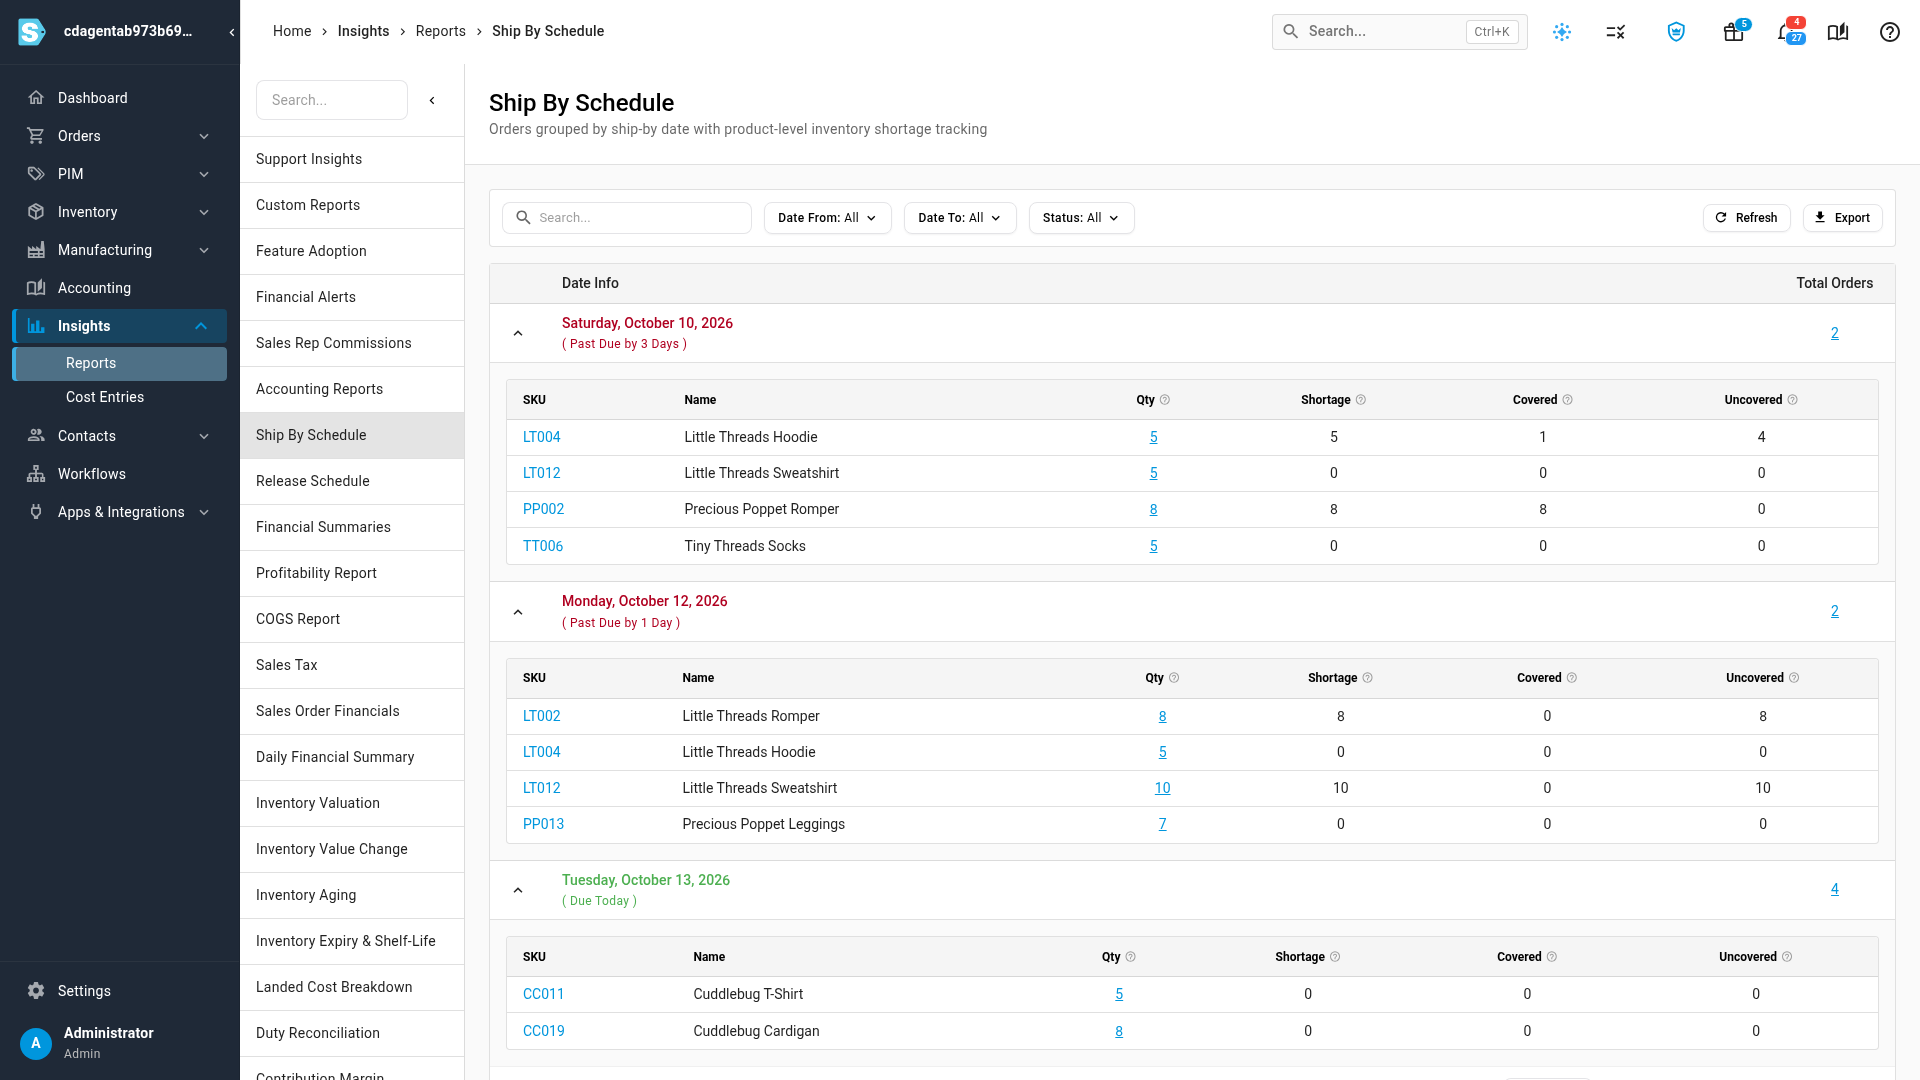
Task: Expand the Manufacturing sidebar menu
Action: click(x=204, y=250)
